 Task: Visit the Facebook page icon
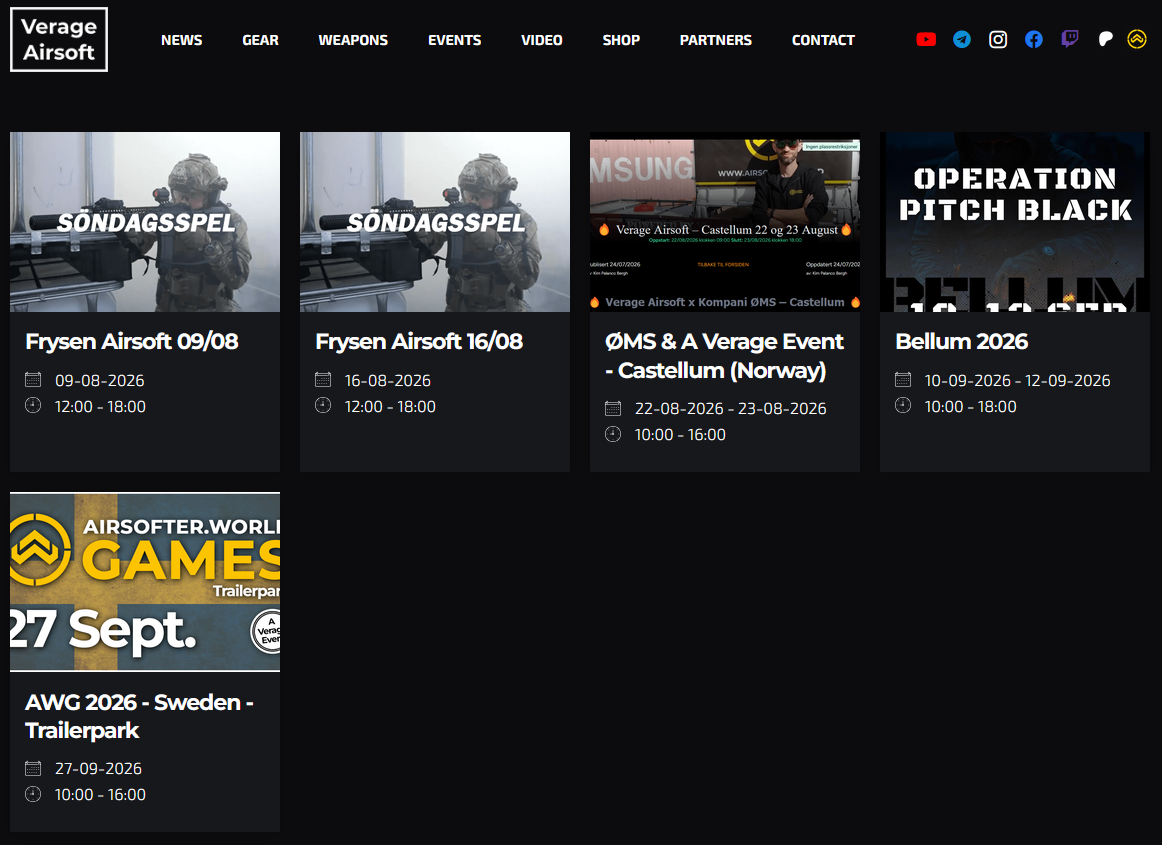[1034, 39]
